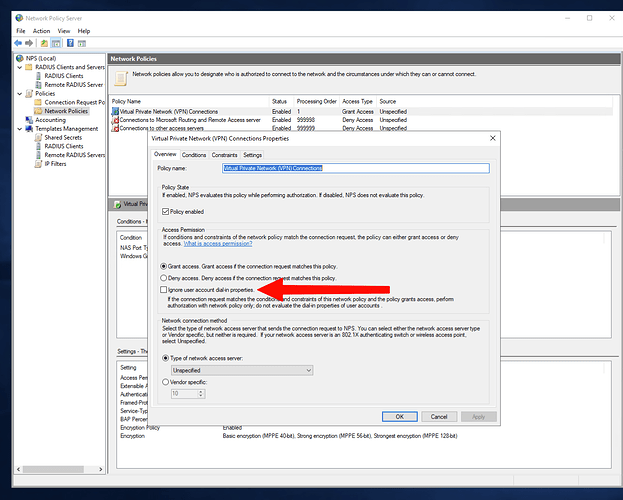Switch to the Settings tab
Viewport: 623px width, 500px height.
tap(252, 155)
